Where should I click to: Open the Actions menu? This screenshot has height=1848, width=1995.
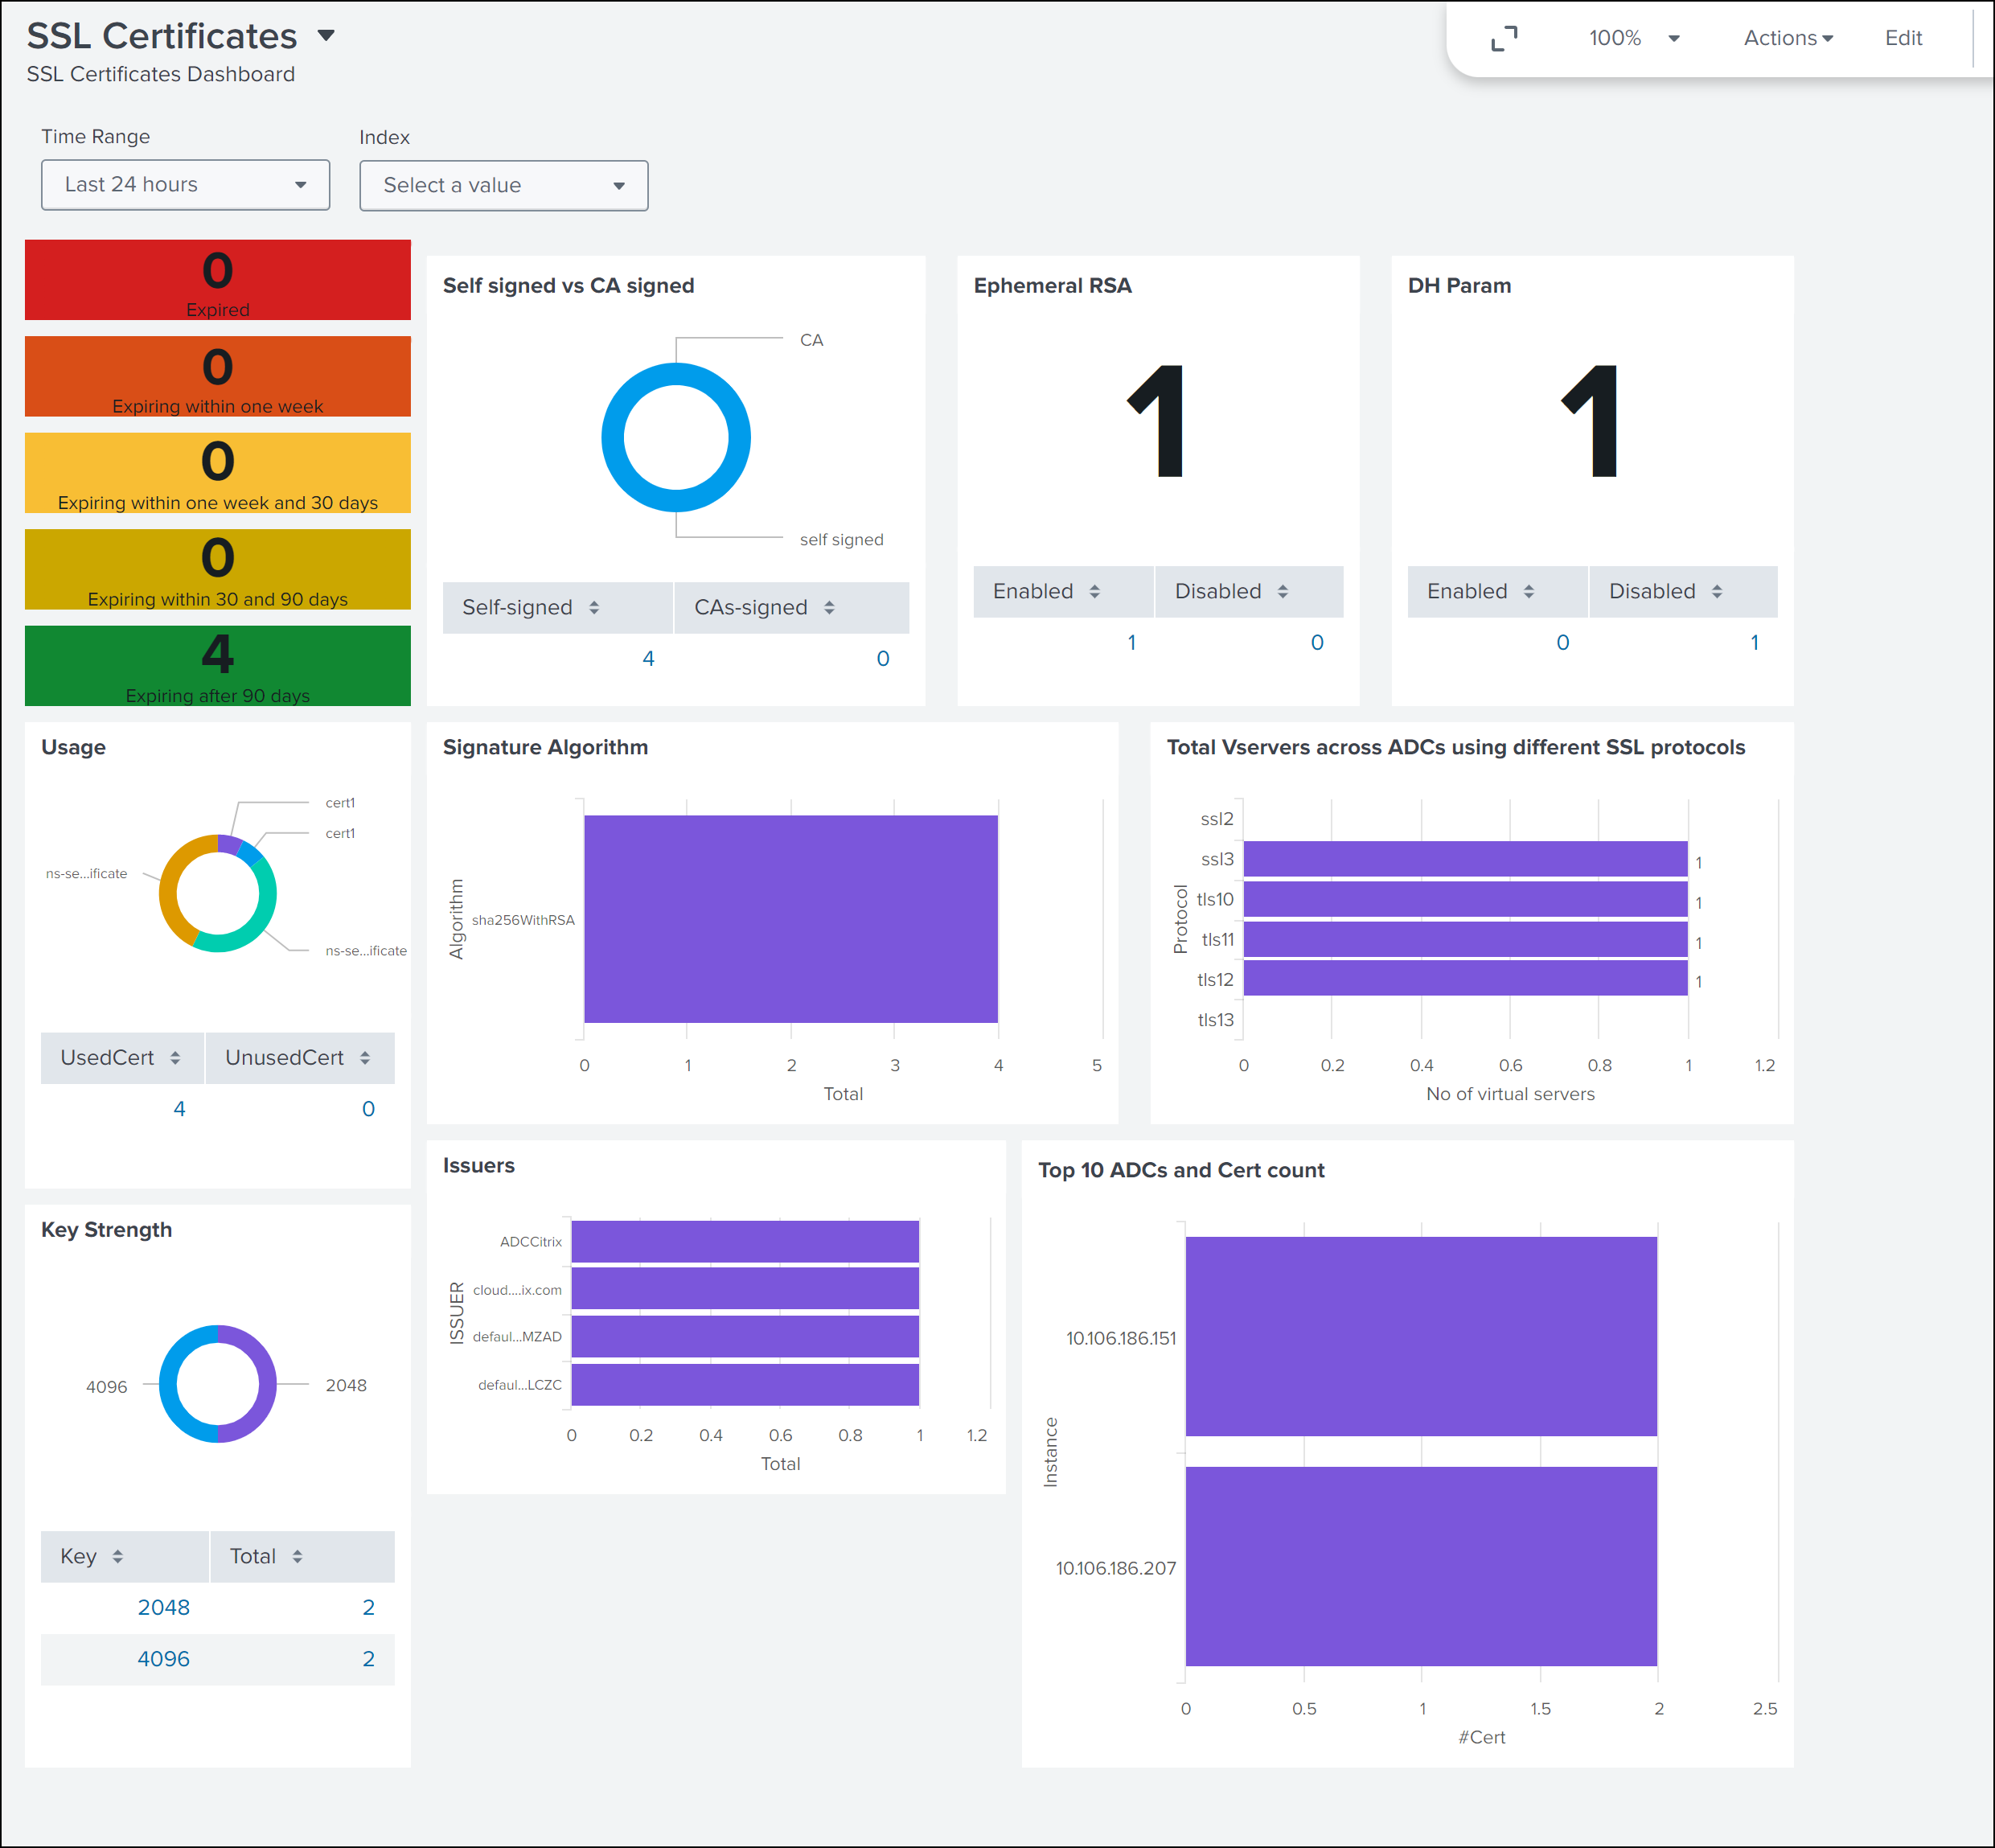tap(1788, 38)
